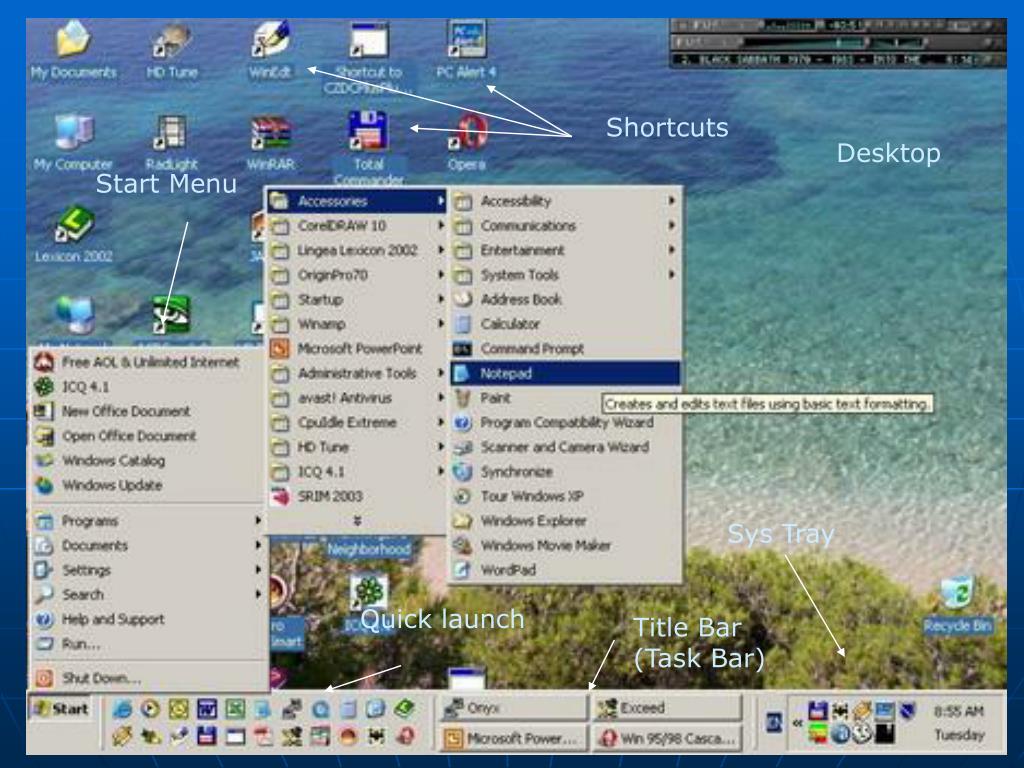Click the Start button
This screenshot has height=768, width=1024.
click(61, 709)
